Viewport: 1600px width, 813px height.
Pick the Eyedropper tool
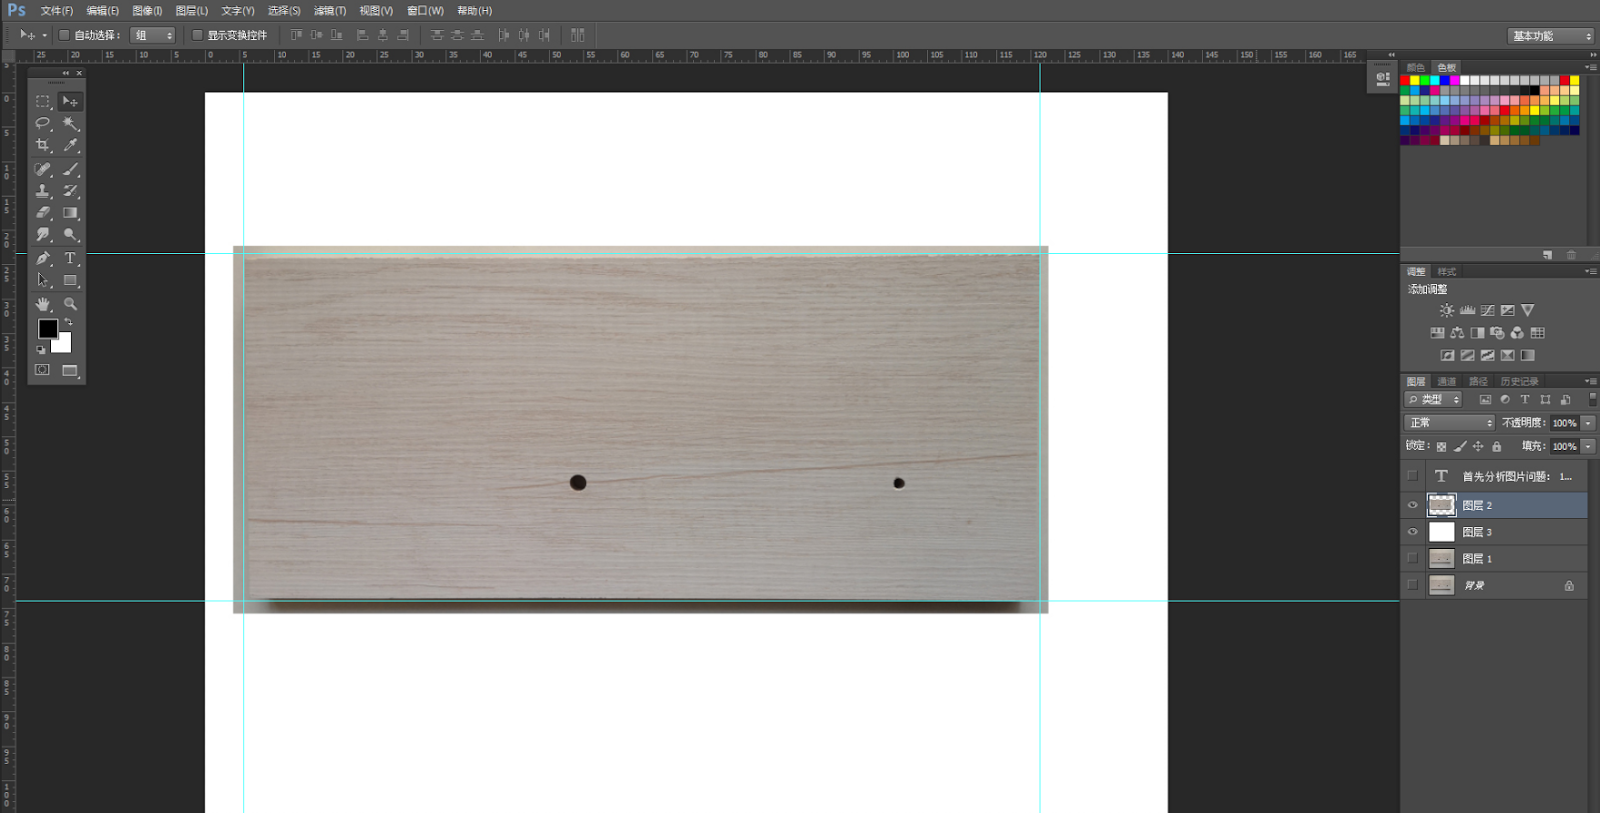coord(70,146)
